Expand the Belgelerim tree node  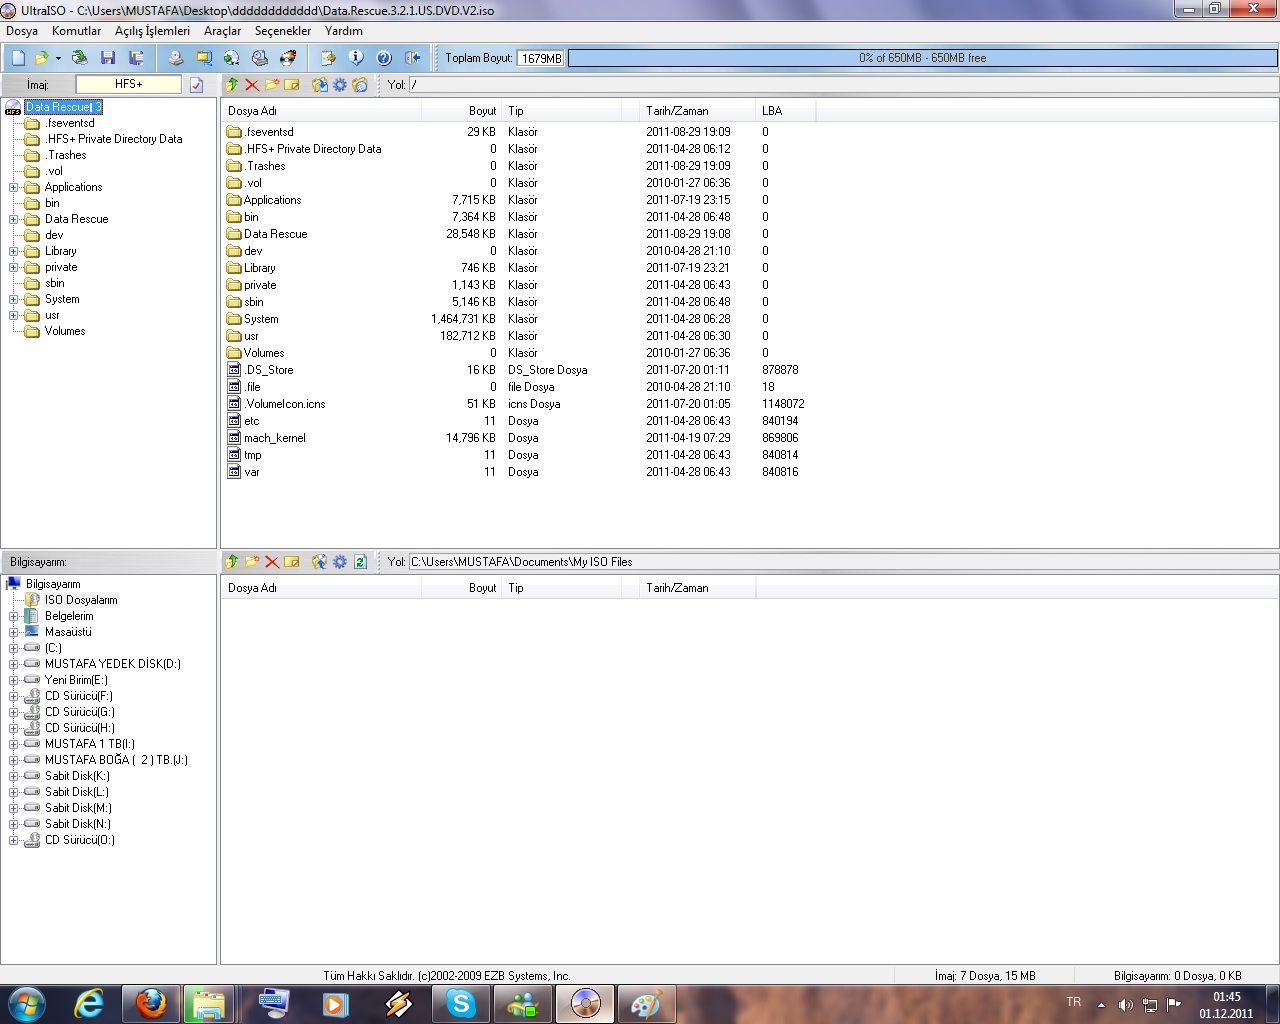point(14,616)
